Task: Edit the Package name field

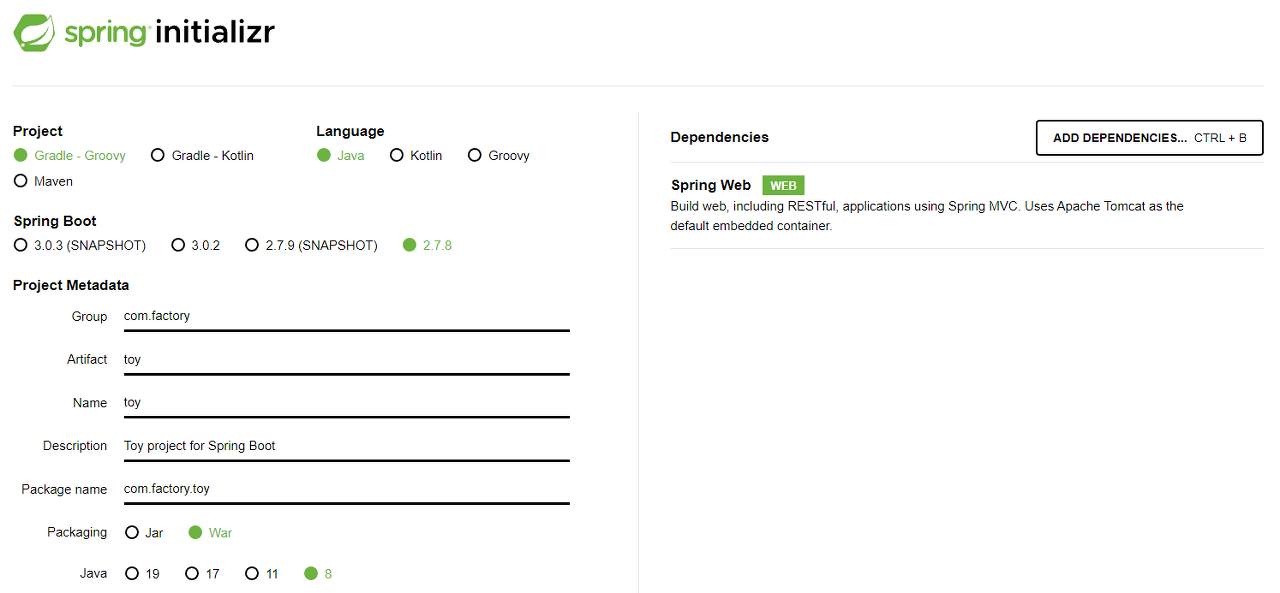Action: (x=346, y=489)
